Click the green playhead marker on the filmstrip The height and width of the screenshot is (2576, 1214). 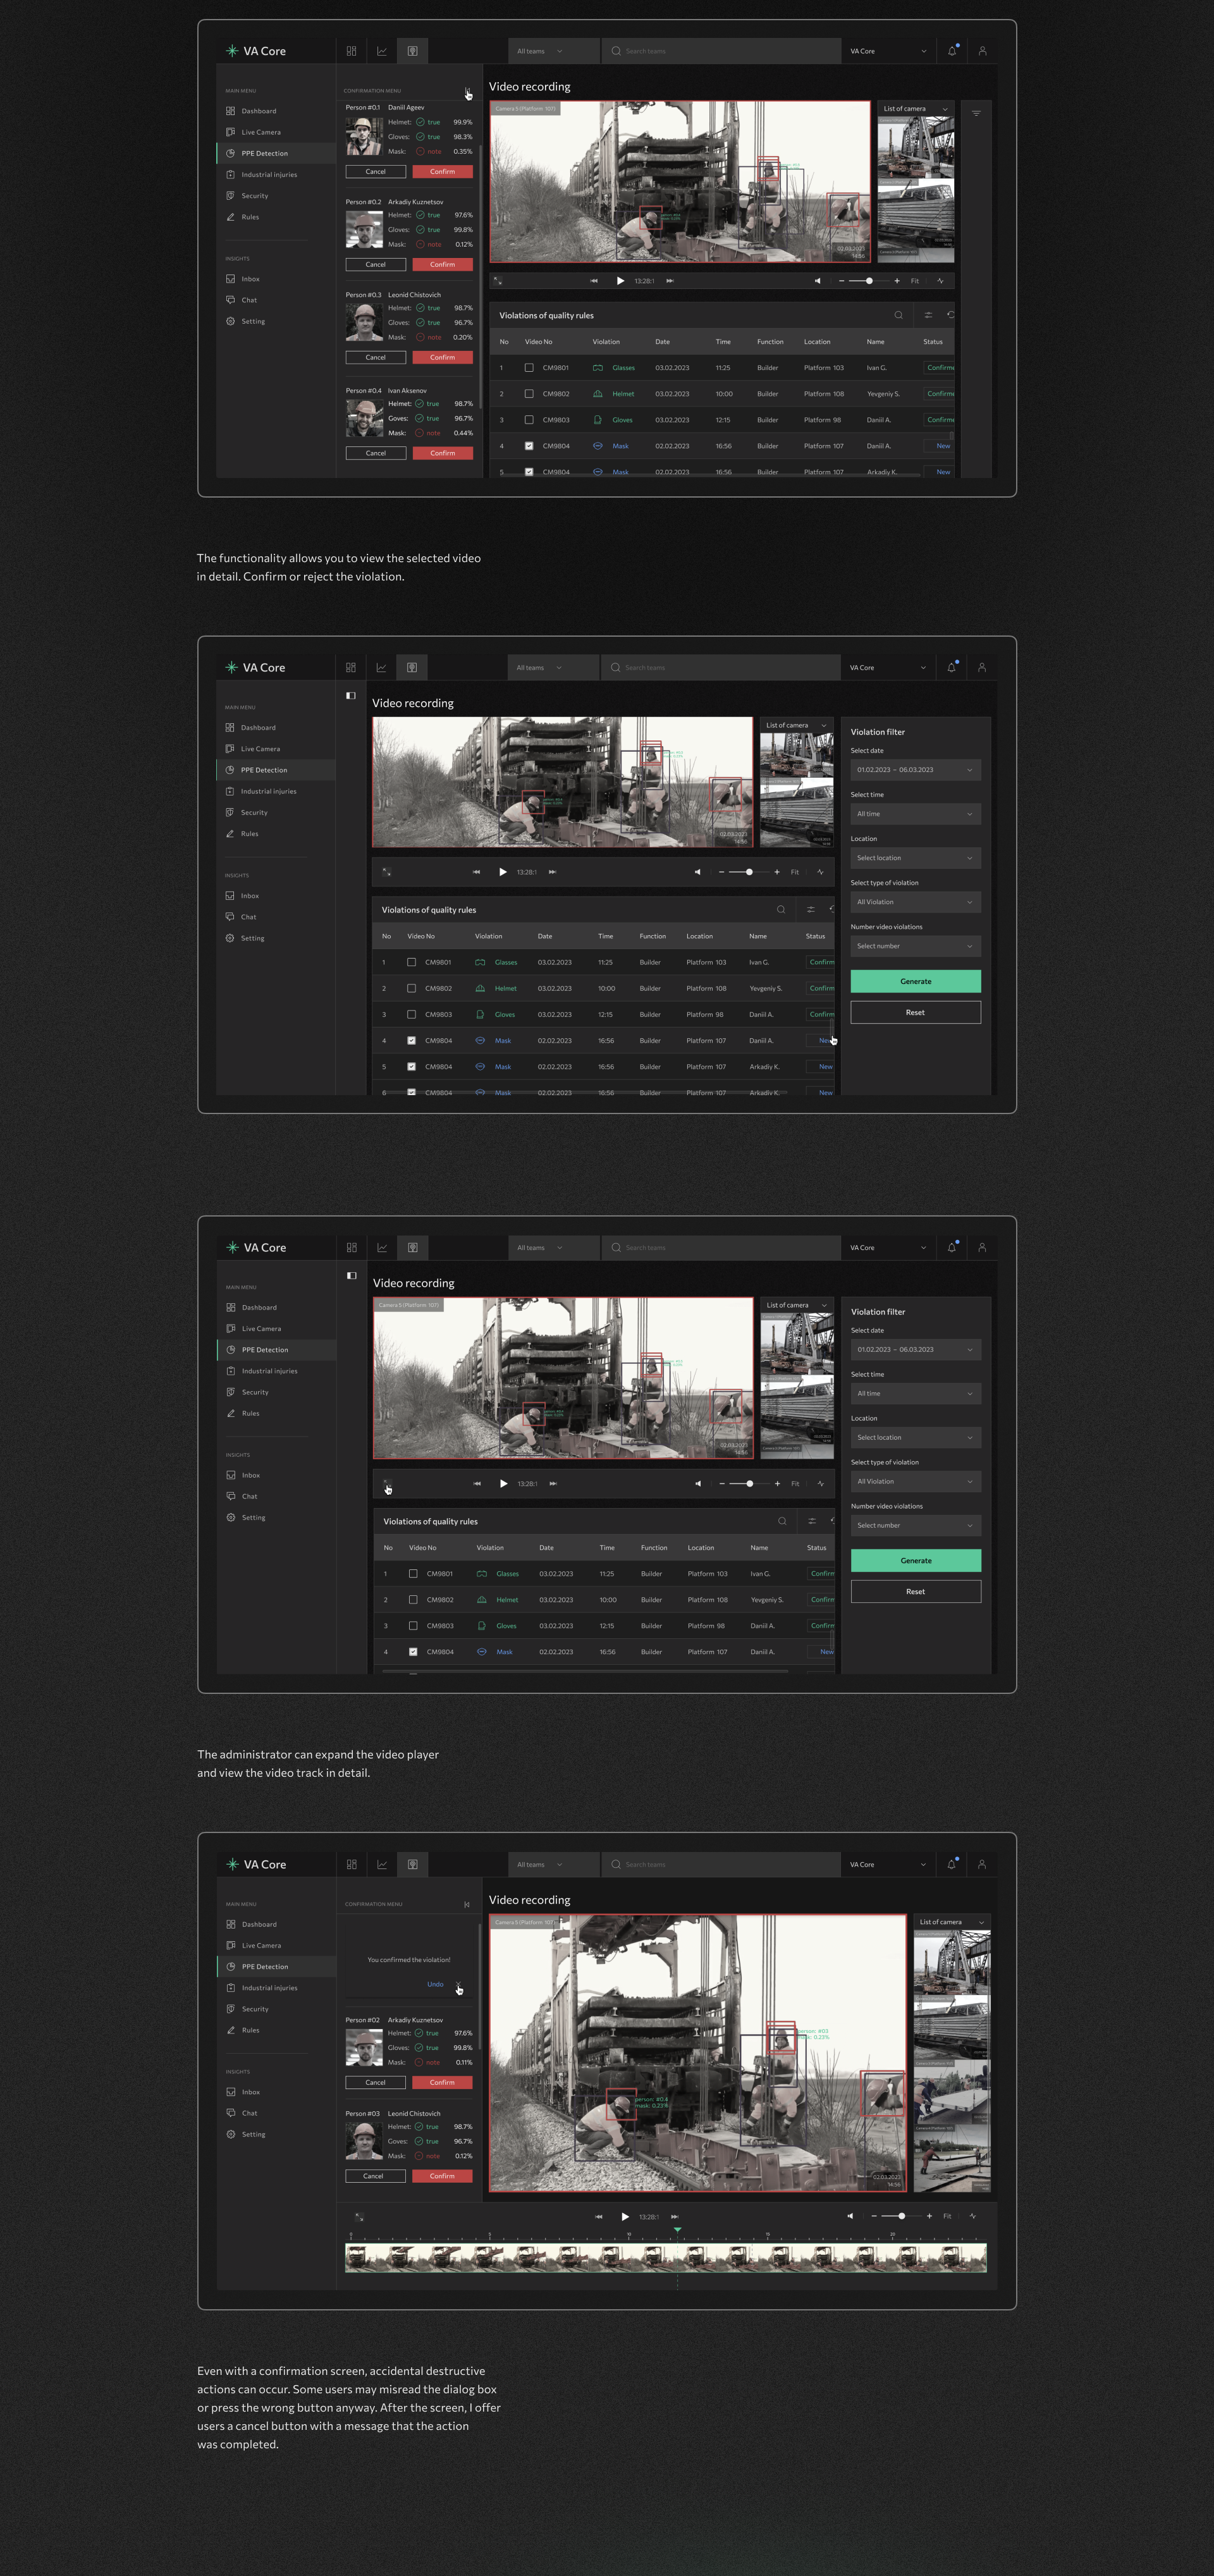tap(677, 2230)
